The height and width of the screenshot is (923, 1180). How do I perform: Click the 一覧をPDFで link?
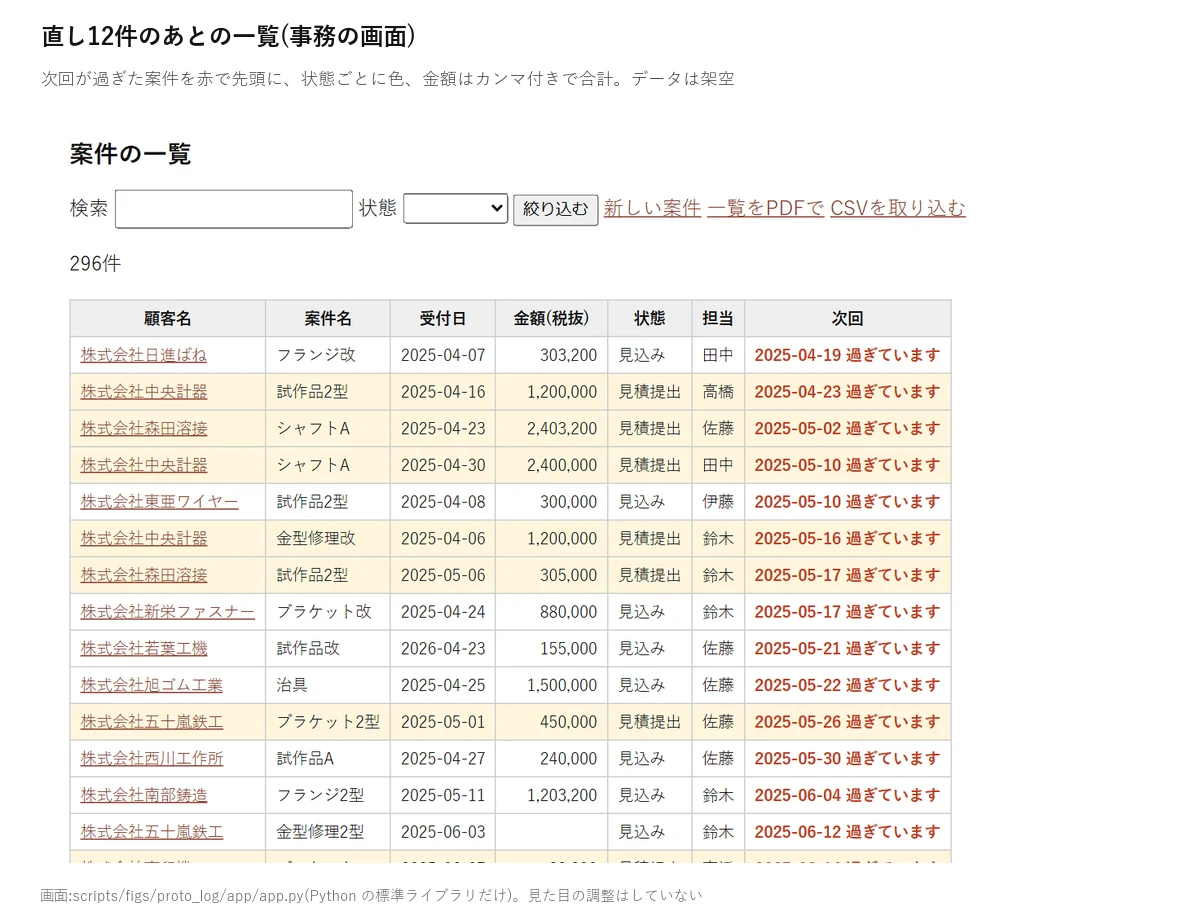(x=765, y=208)
